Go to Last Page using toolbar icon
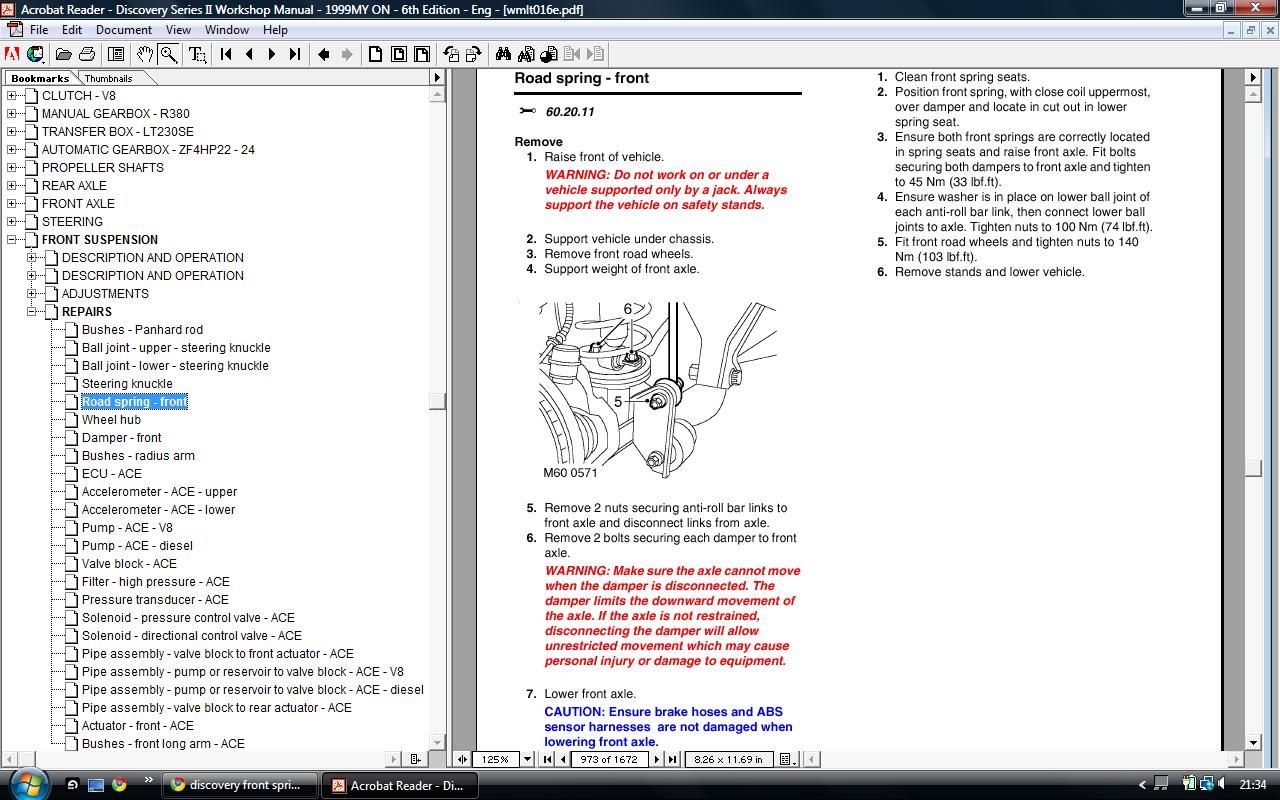This screenshot has width=1280, height=800. [x=294, y=54]
